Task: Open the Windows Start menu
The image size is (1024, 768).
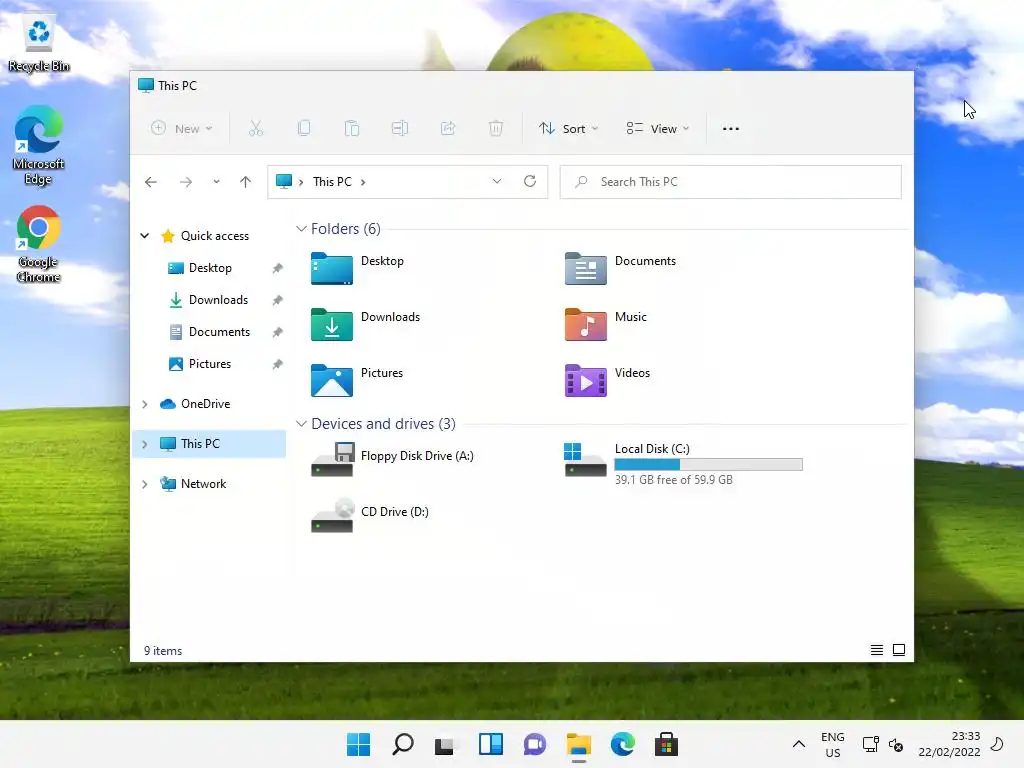Action: click(x=358, y=744)
